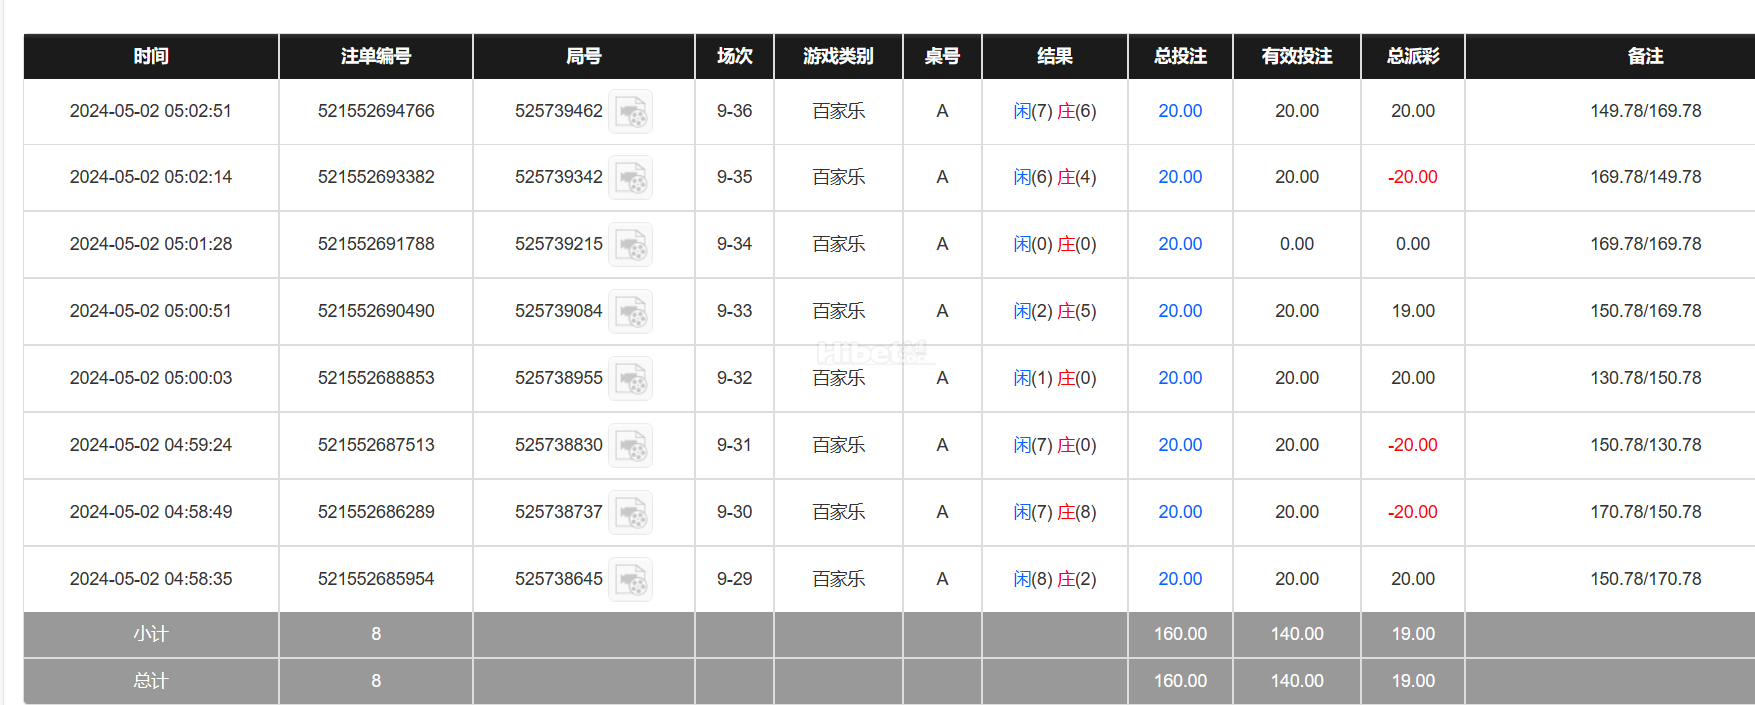Click total bet 20.00 link for order 521552688853

click(x=1180, y=378)
